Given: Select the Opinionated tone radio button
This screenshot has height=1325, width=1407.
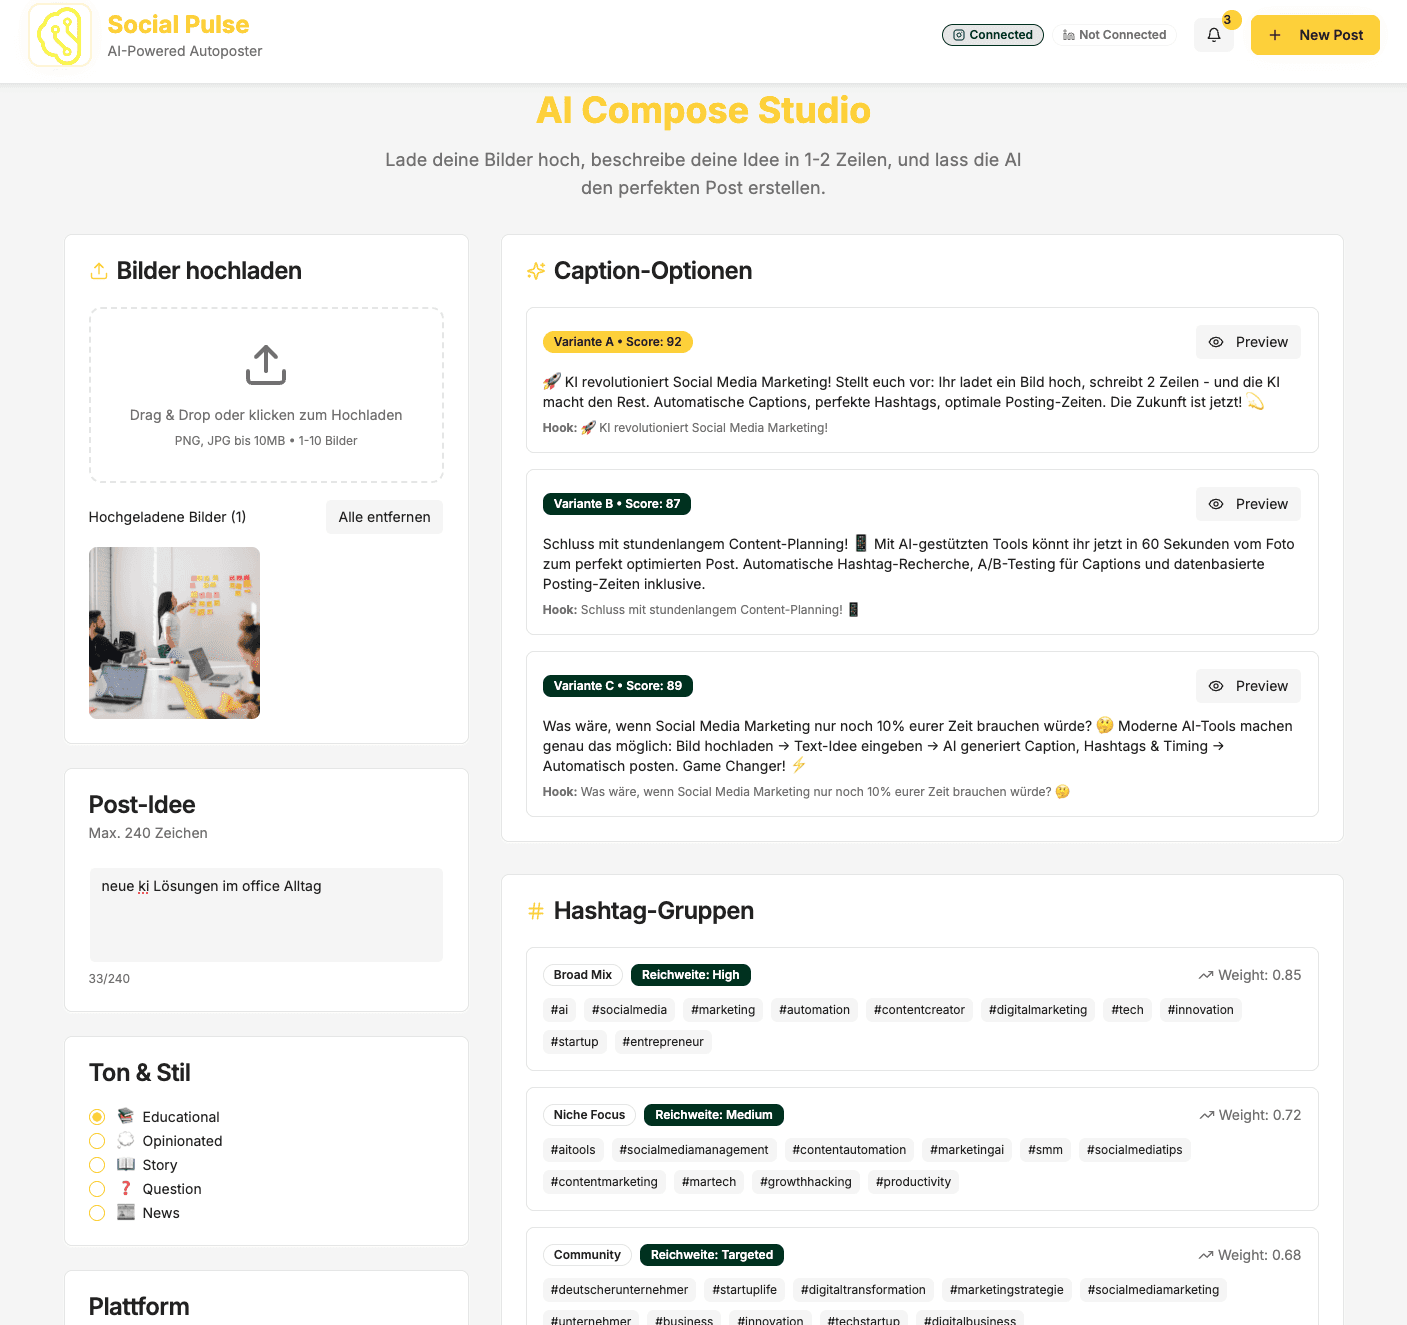Looking at the screenshot, I should click(x=97, y=1141).
